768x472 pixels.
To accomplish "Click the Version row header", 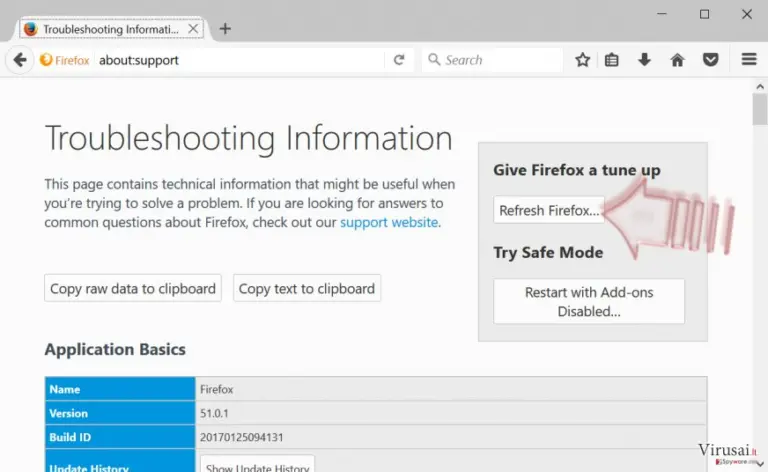I will (x=120, y=413).
